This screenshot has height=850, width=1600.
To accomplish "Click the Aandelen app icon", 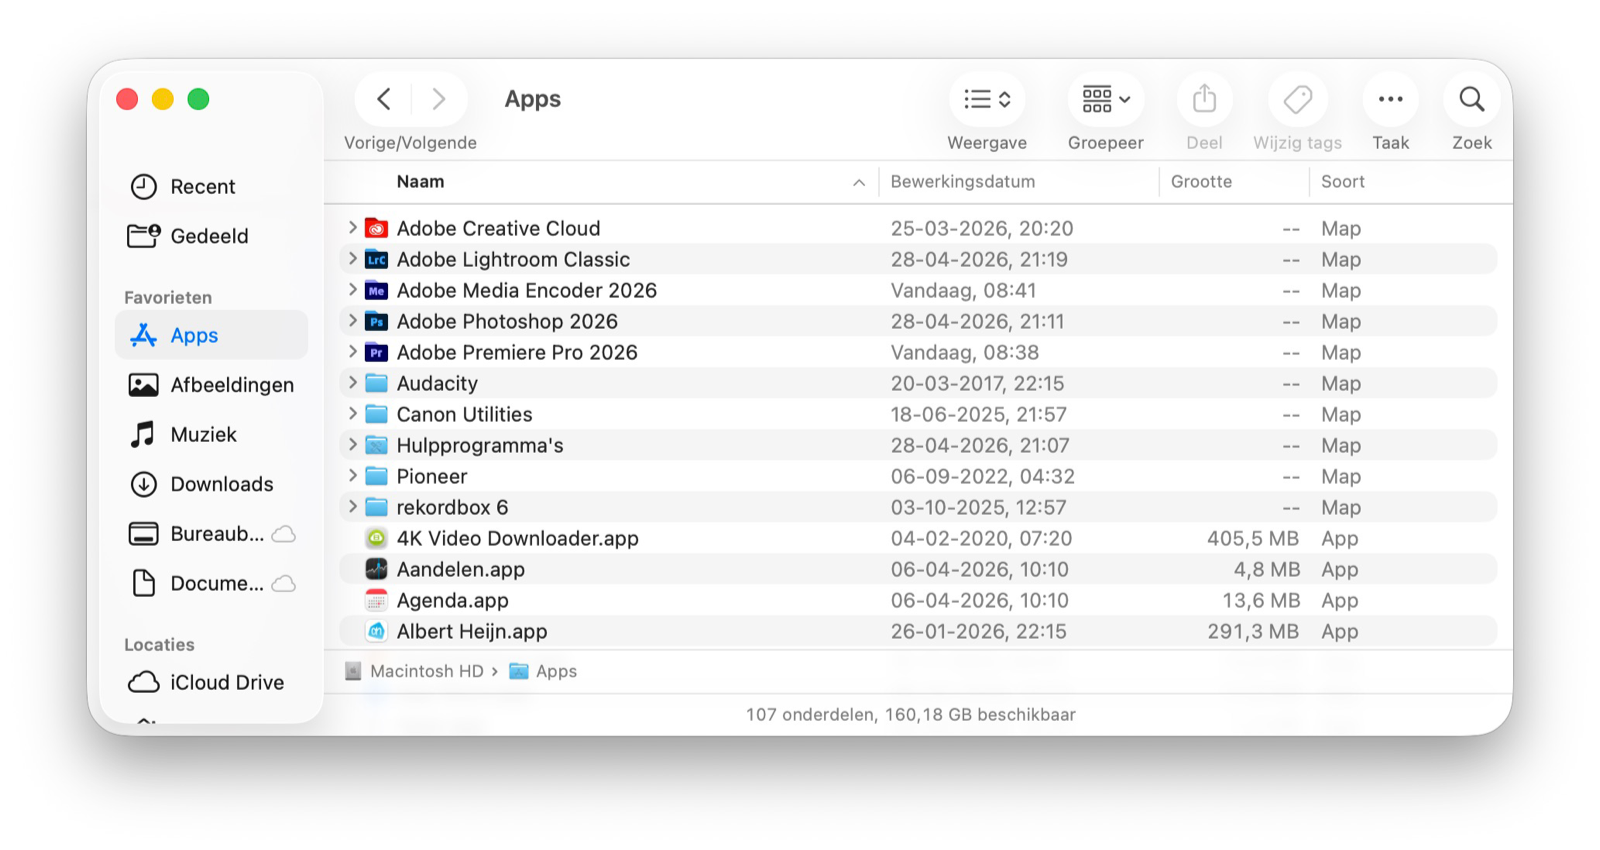I will pos(376,569).
